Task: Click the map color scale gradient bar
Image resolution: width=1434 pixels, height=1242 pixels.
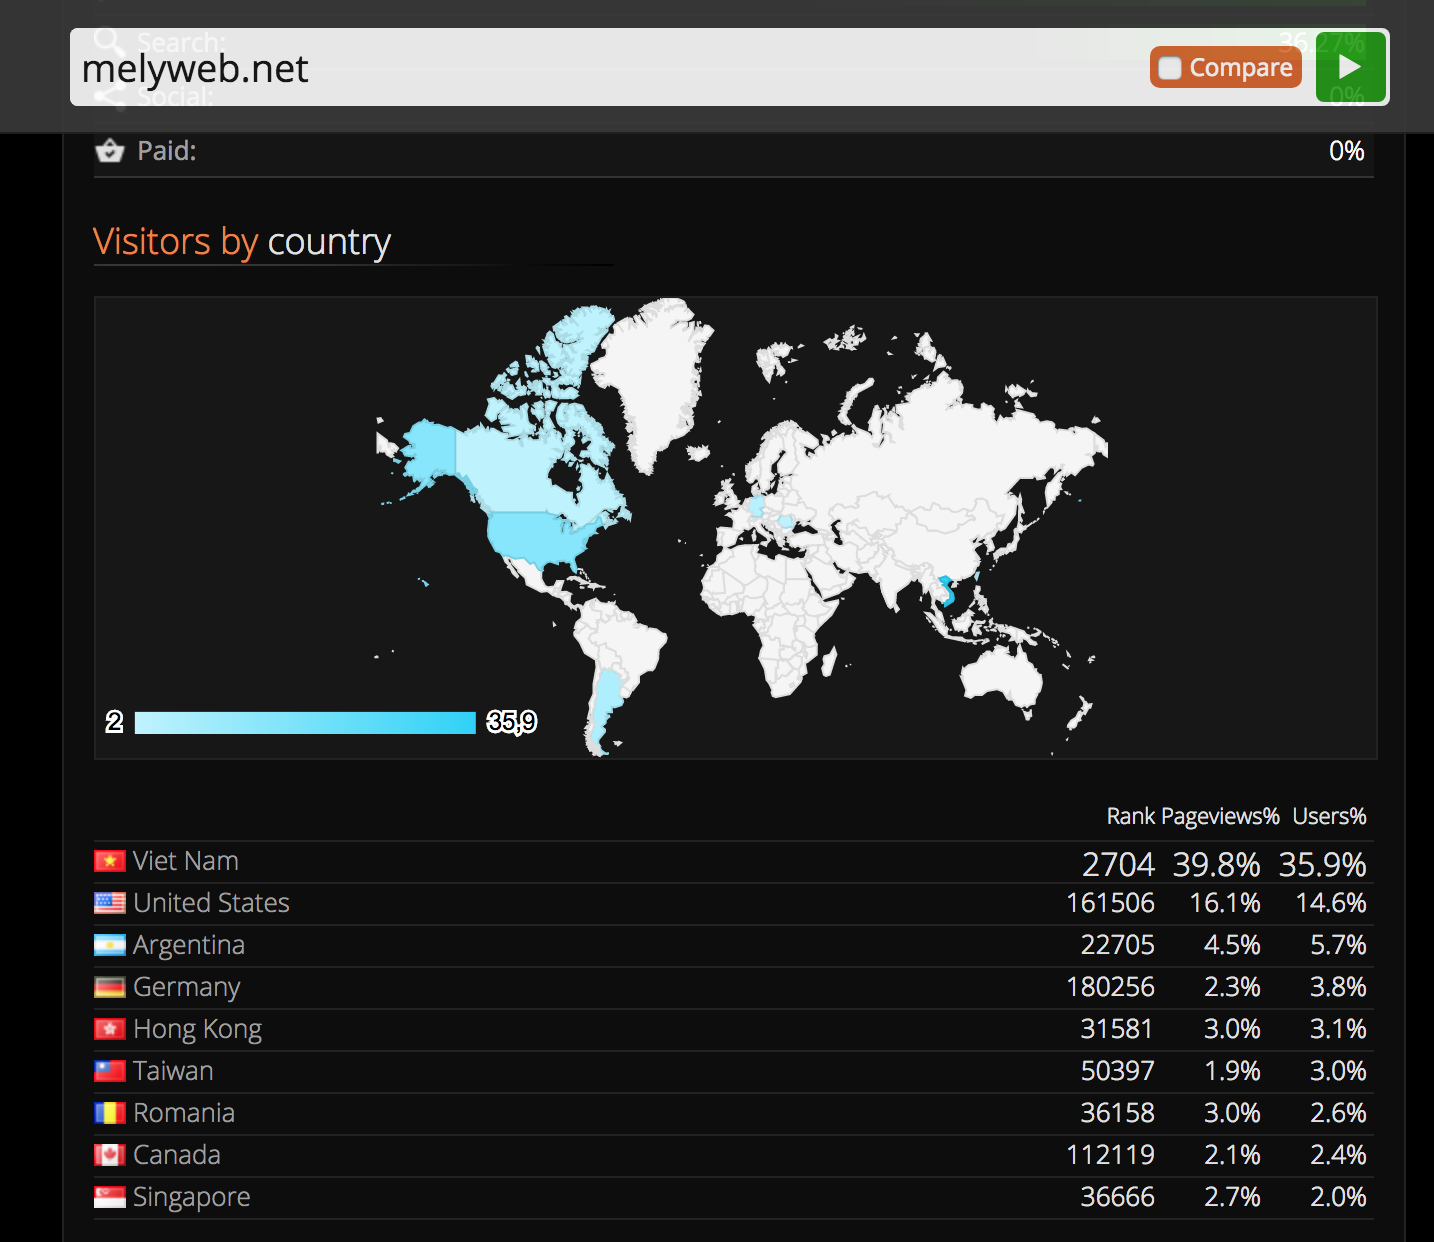Action: tap(305, 722)
